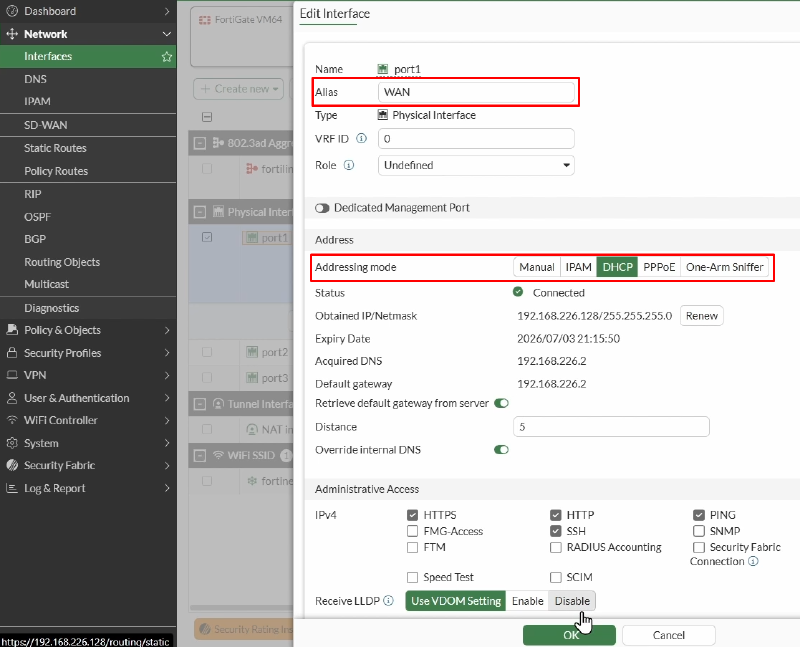Uncheck the SSH access checkbox
This screenshot has height=647, width=800.
pyautogui.click(x=556, y=531)
